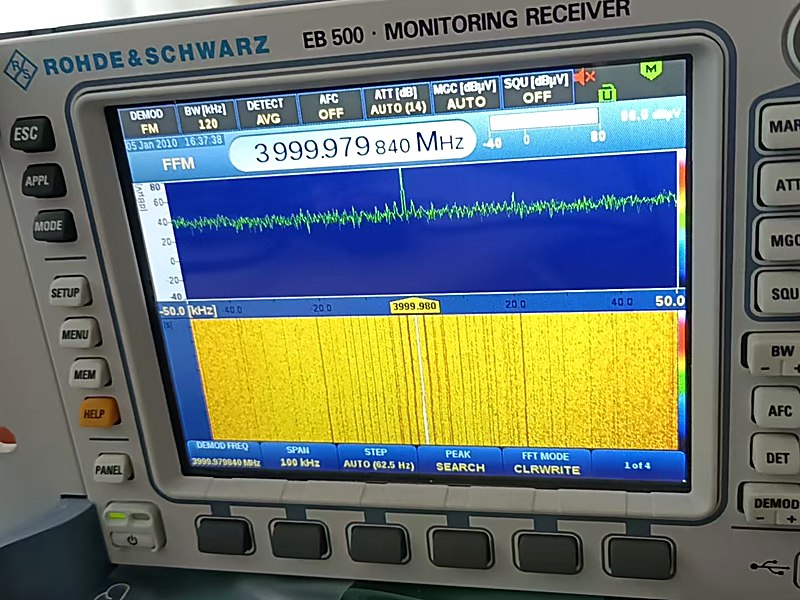Select the FFT MODE CLRWRITE softkey
Viewport: 800px width, 600px height.
(546, 463)
